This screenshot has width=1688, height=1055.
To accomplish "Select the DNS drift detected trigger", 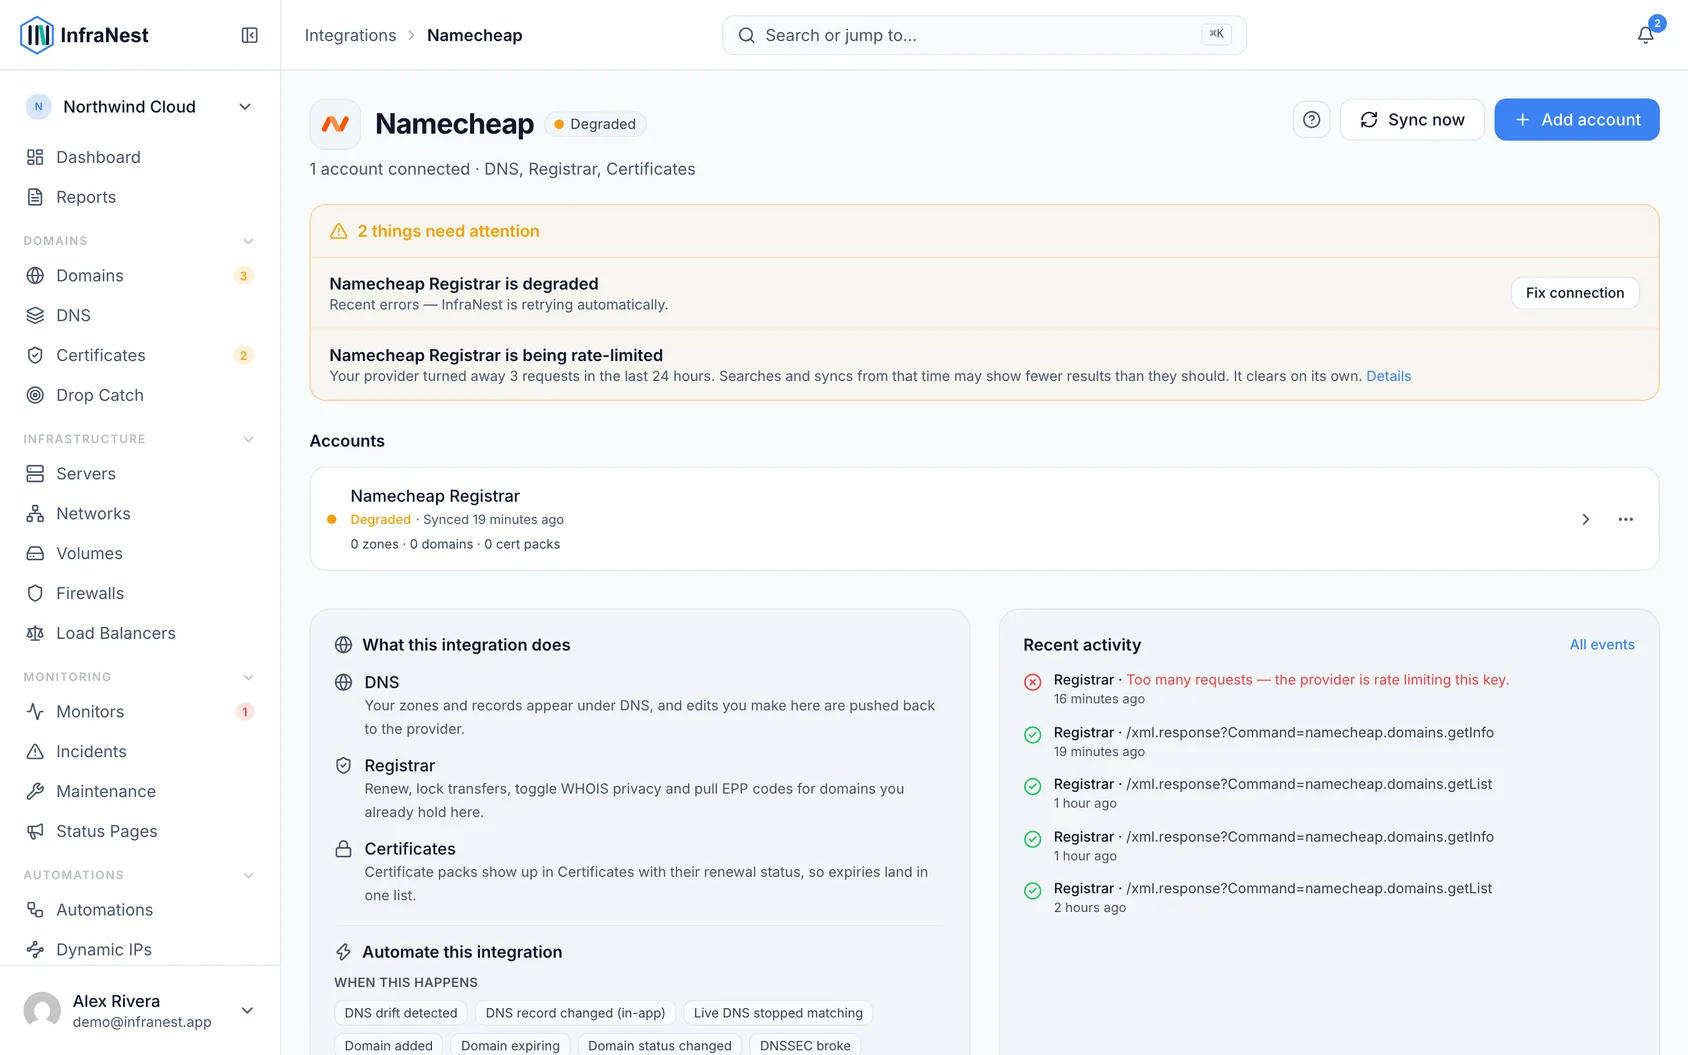I will pyautogui.click(x=401, y=1013).
